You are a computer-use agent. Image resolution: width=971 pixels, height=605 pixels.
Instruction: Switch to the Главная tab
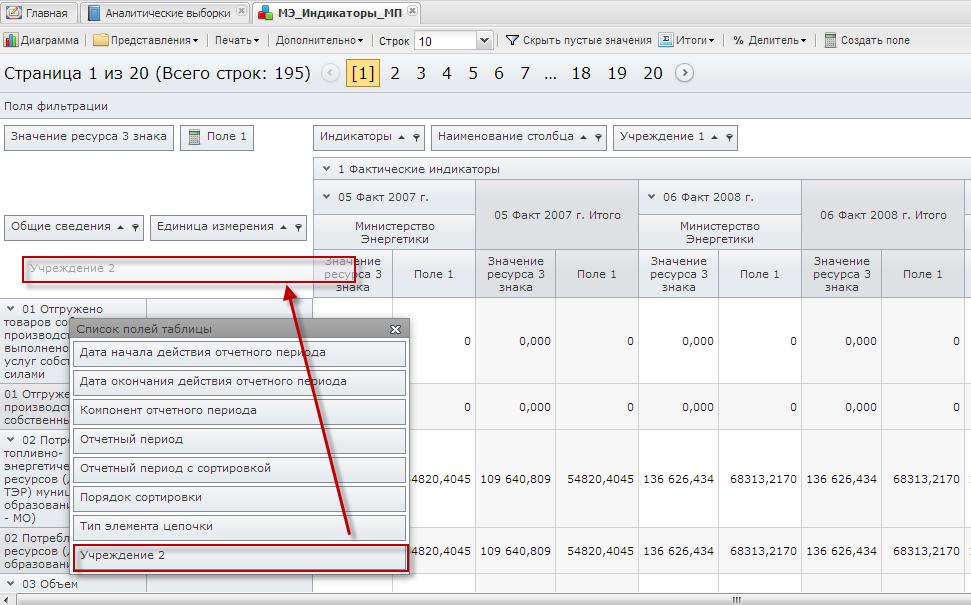point(38,12)
